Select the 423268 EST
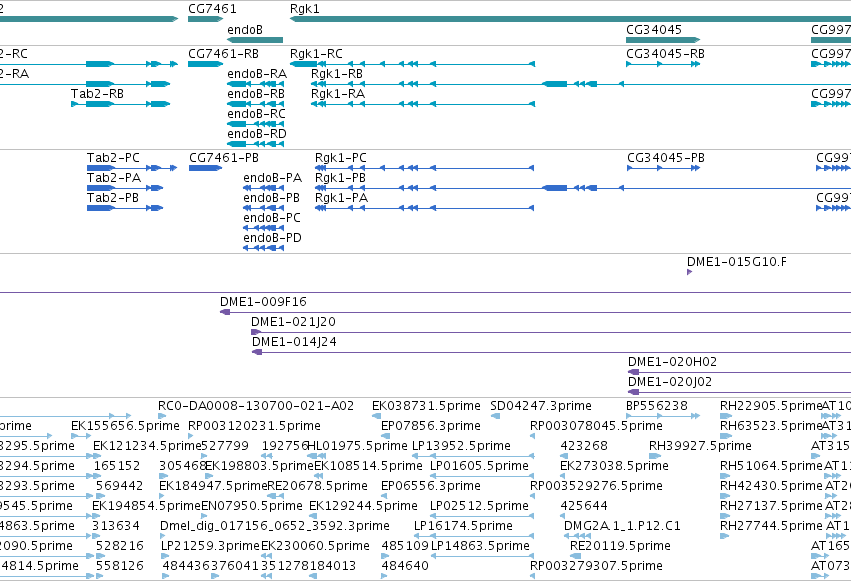 point(584,446)
